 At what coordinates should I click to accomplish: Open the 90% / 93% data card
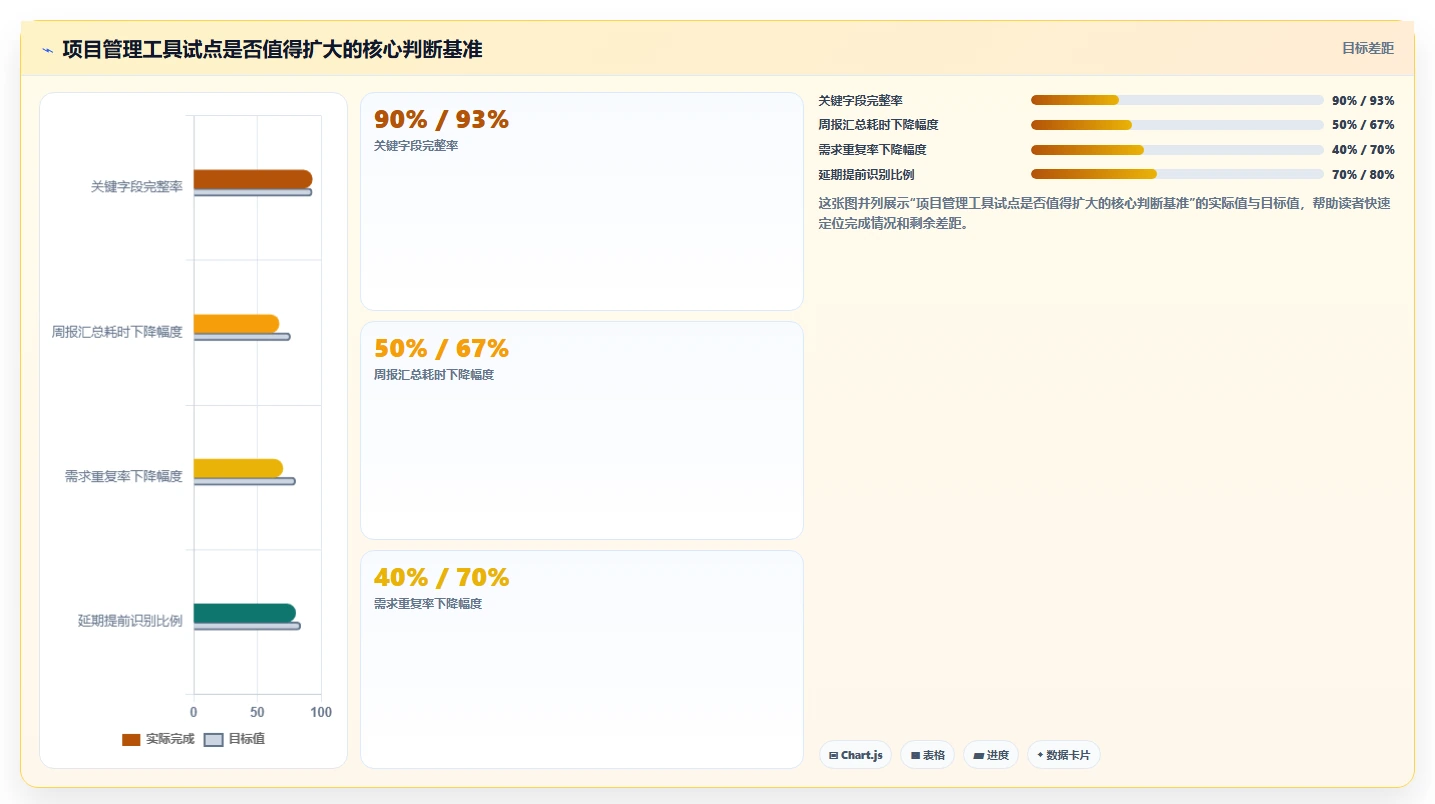tap(582, 202)
